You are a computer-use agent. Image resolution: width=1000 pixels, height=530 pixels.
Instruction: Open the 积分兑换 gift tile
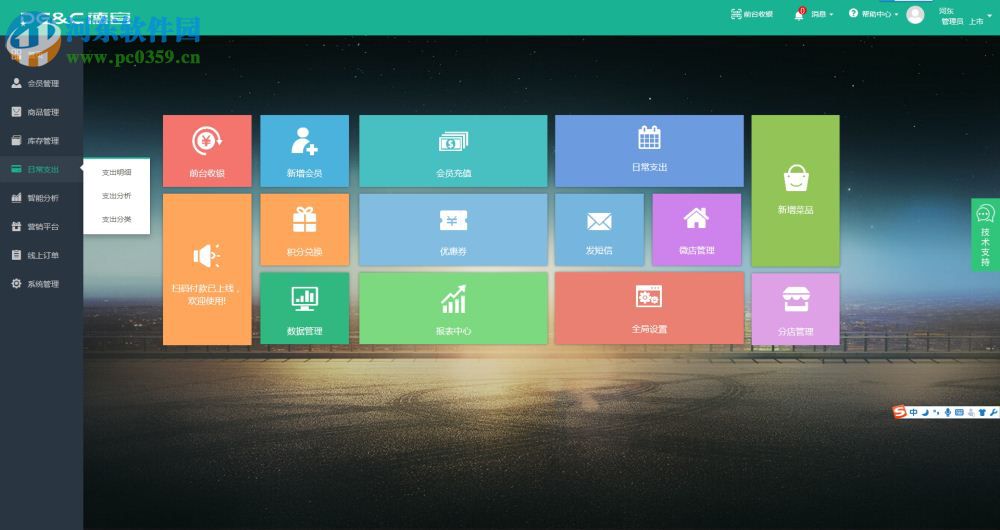[x=304, y=230]
